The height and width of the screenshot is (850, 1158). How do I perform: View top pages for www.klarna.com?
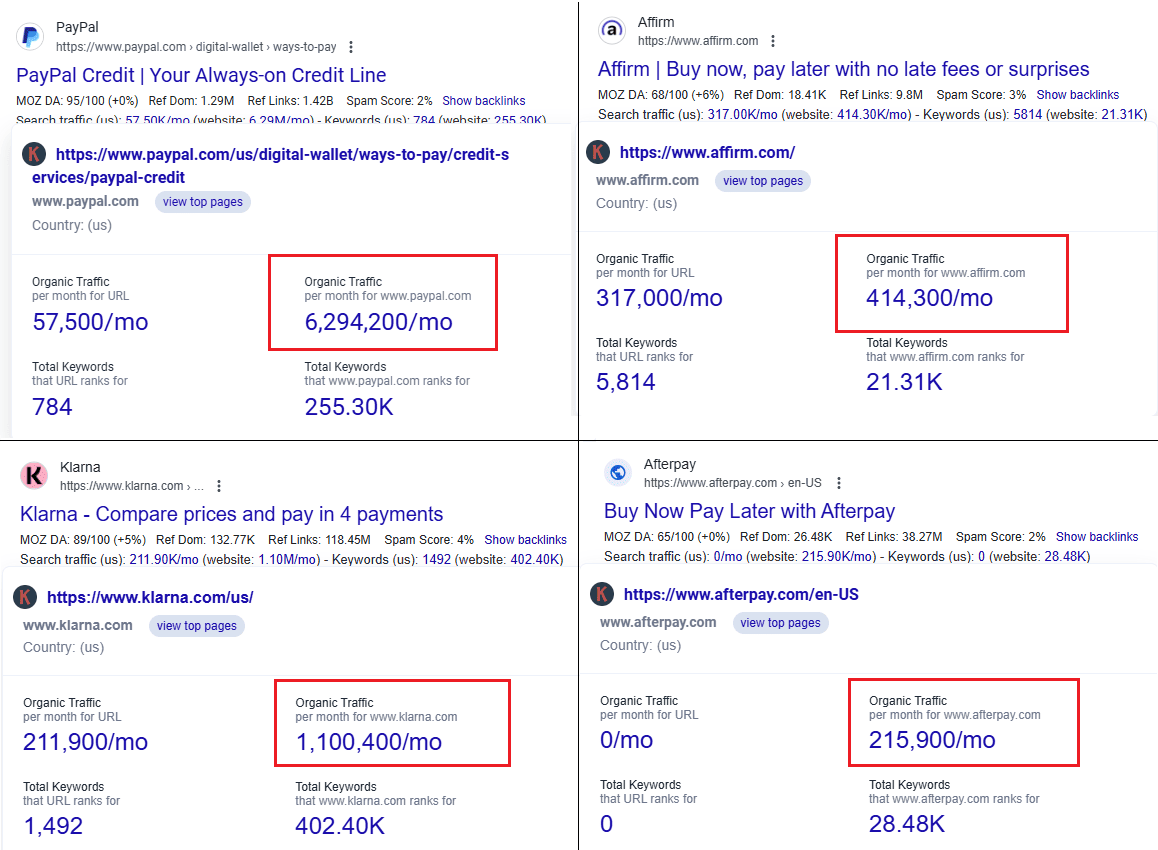(x=196, y=625)
